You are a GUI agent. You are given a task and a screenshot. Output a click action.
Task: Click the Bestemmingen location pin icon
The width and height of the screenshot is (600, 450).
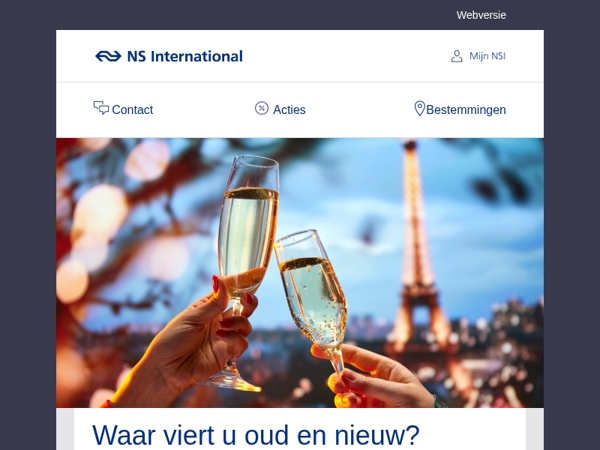click(419, 108)
